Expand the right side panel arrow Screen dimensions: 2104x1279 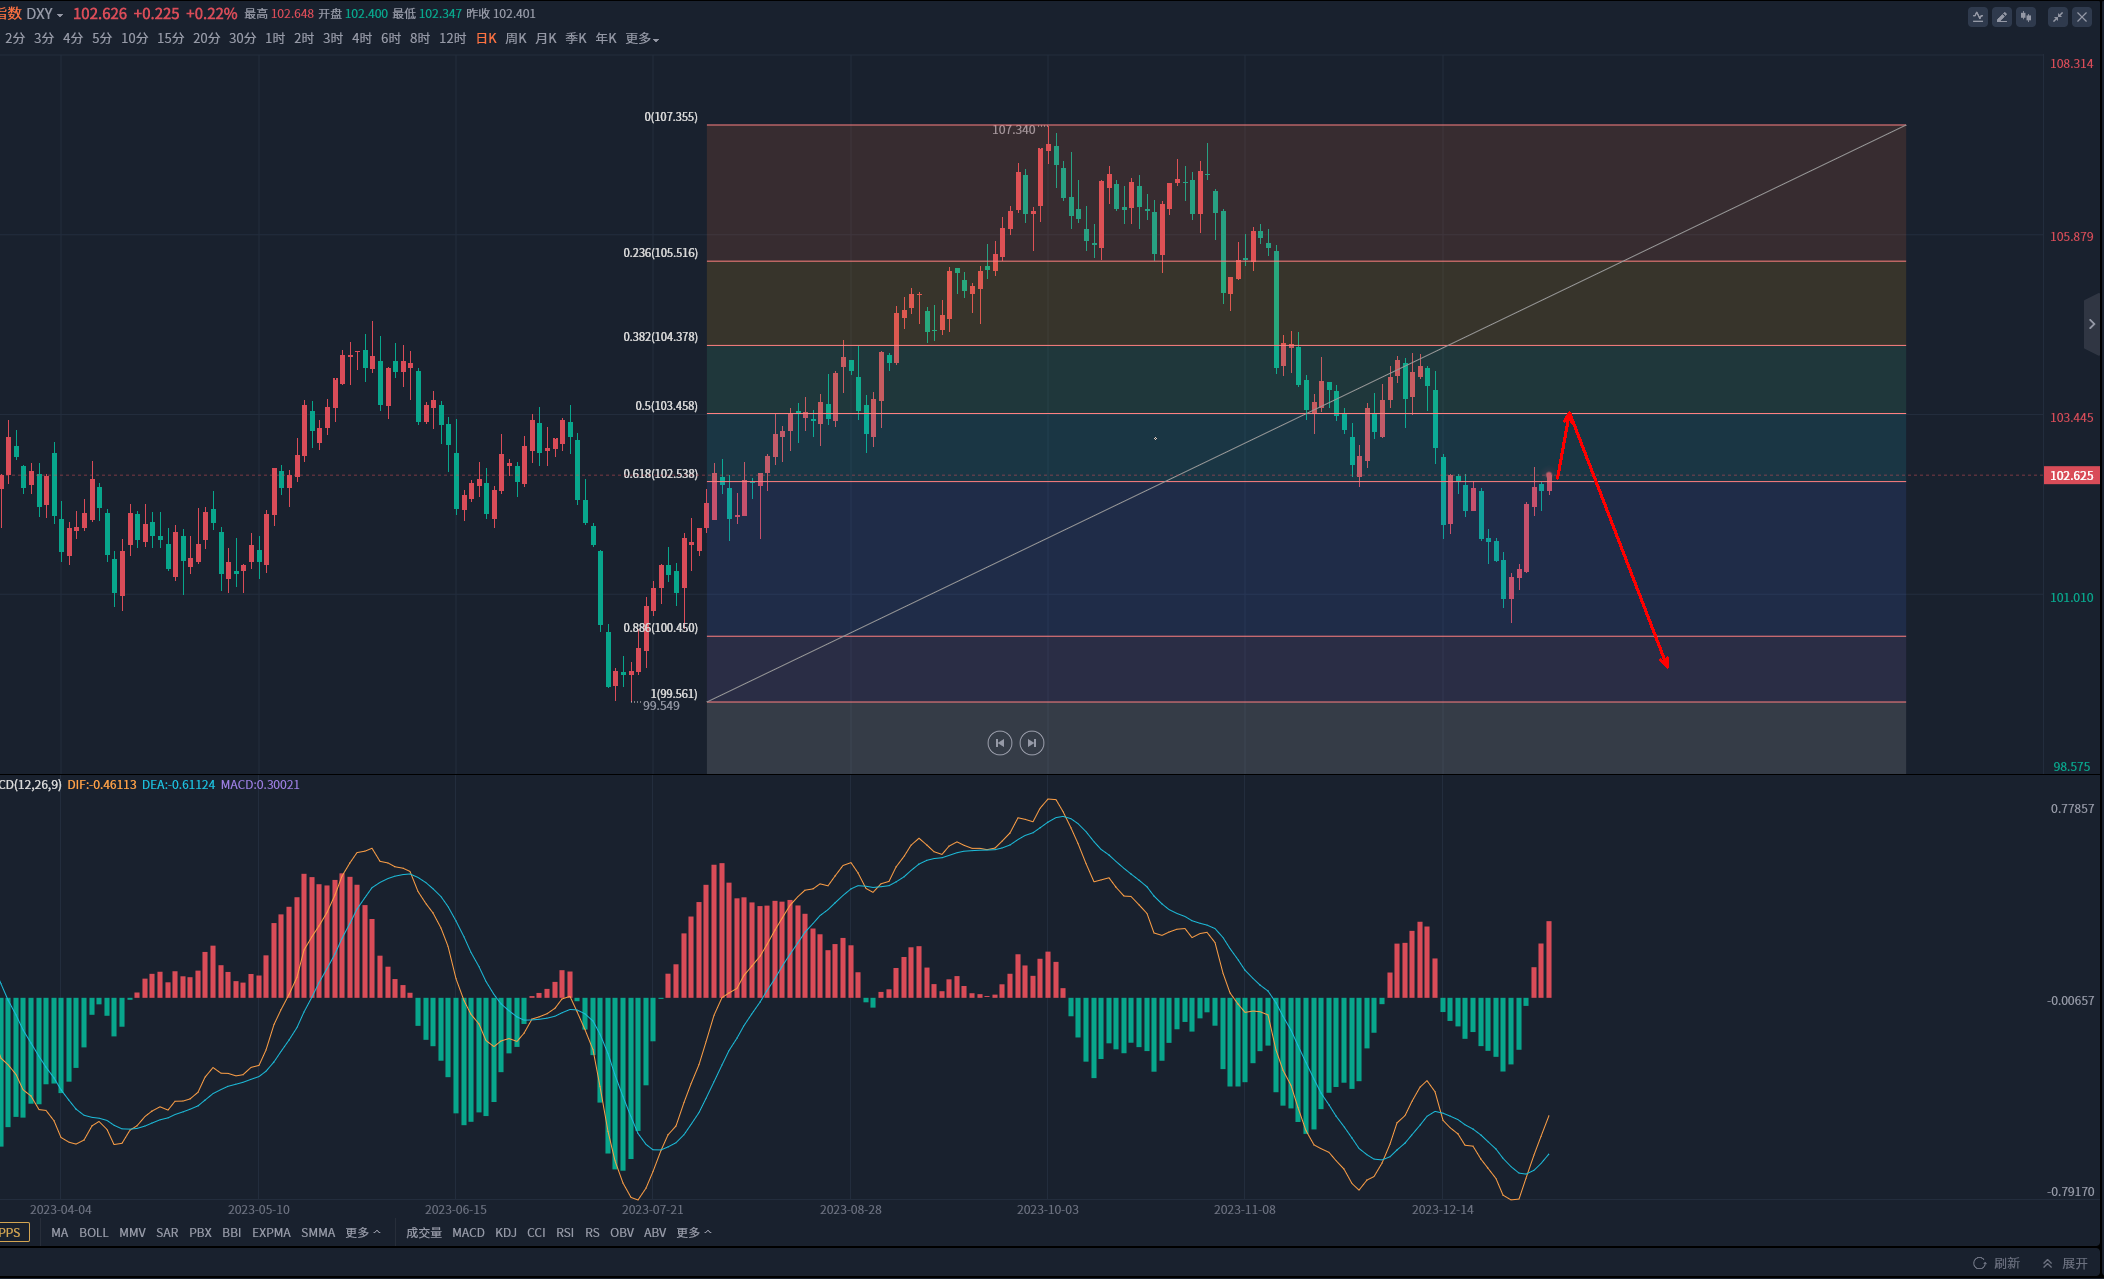(x=2091, y=324)
